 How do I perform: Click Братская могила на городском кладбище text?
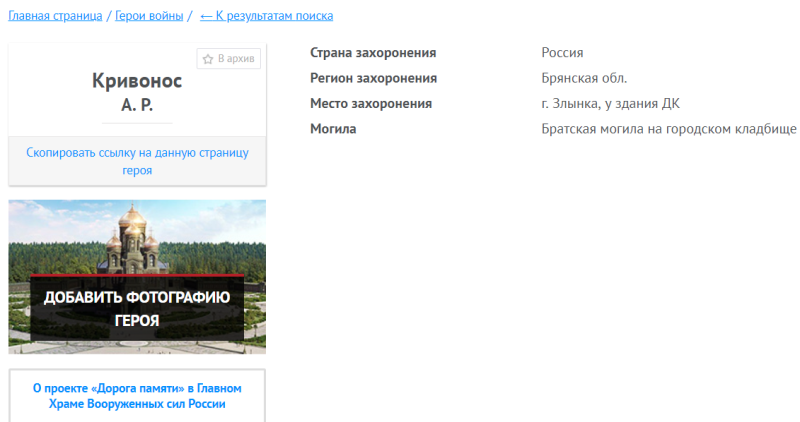[x=668, y=129]
